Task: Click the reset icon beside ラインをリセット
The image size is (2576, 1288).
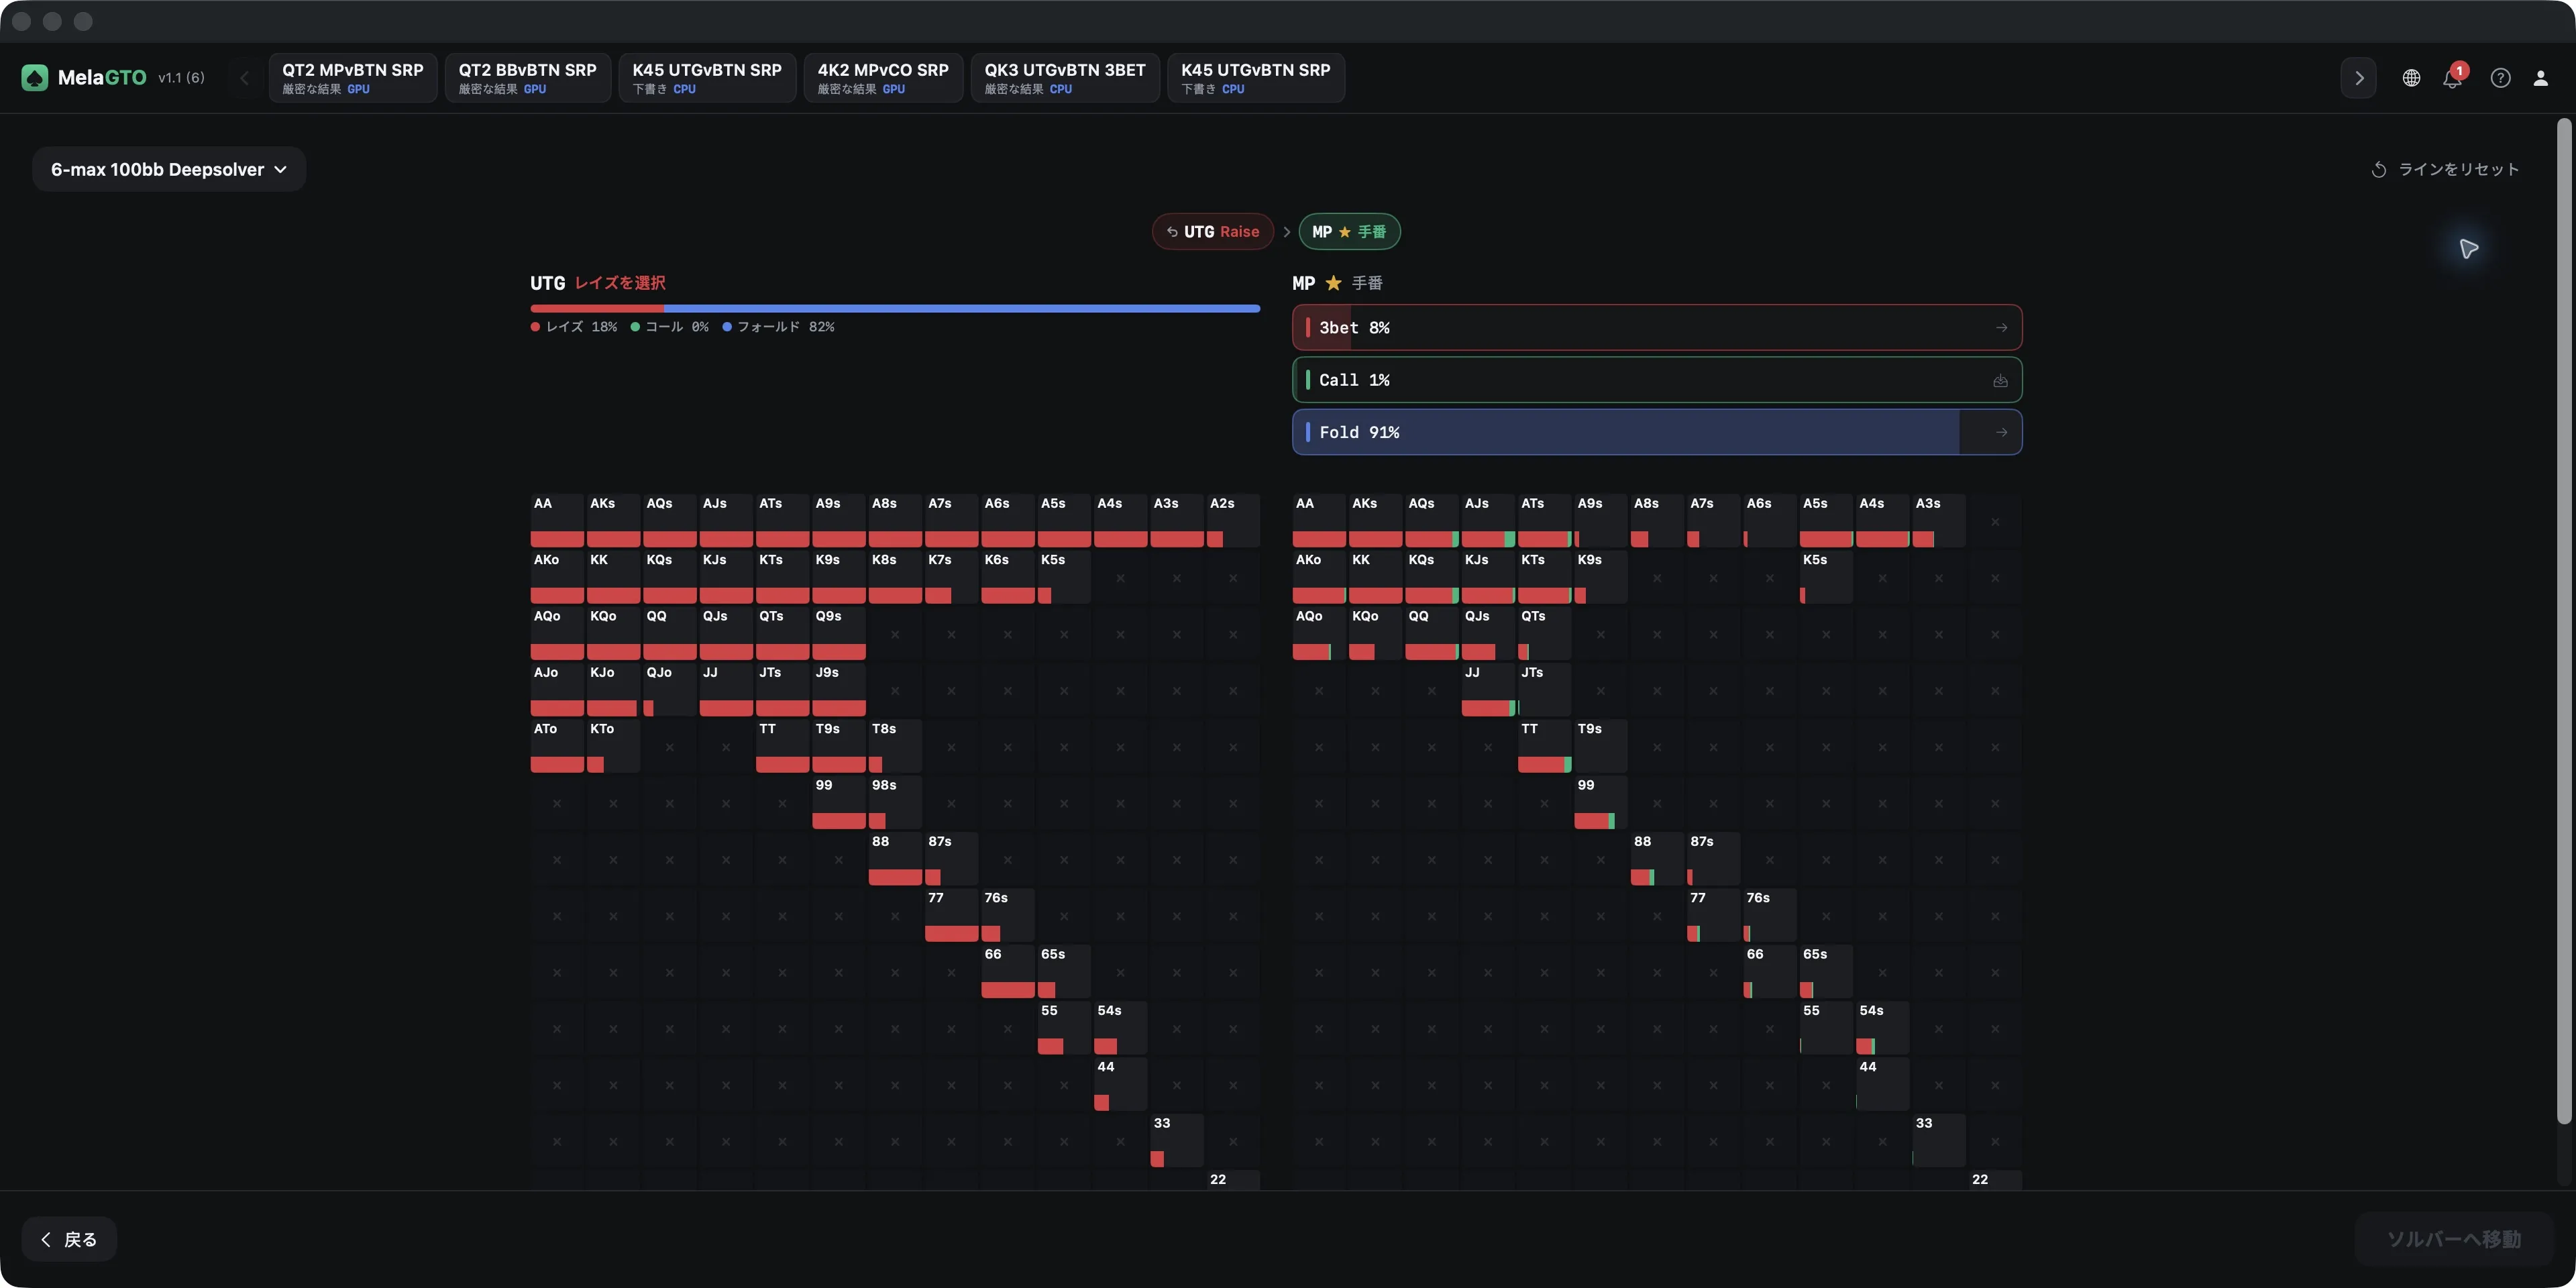Action: 2379,170
